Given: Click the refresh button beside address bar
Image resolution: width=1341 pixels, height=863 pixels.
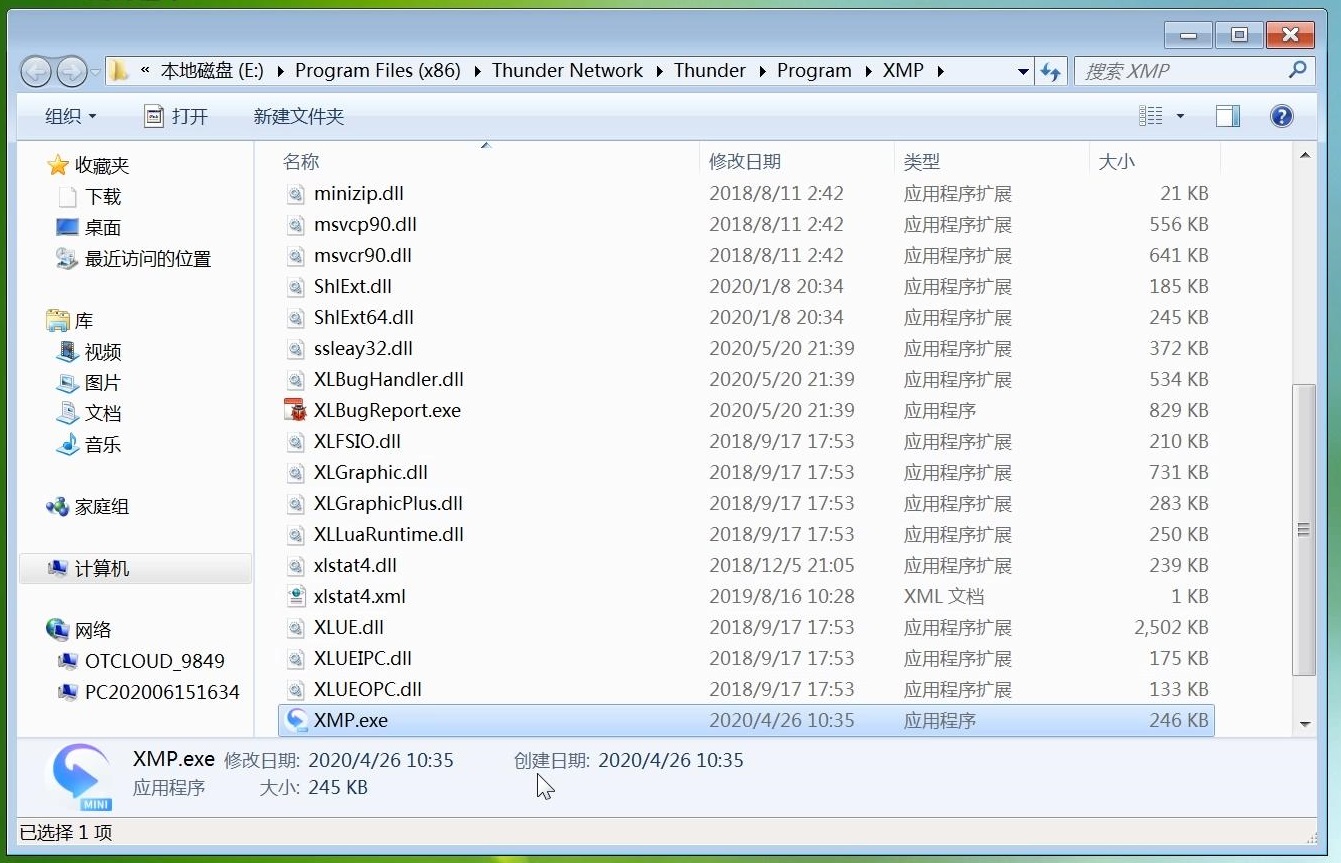Looking at the screenshot, I should pyautogui.click(x=1050, y=71).
